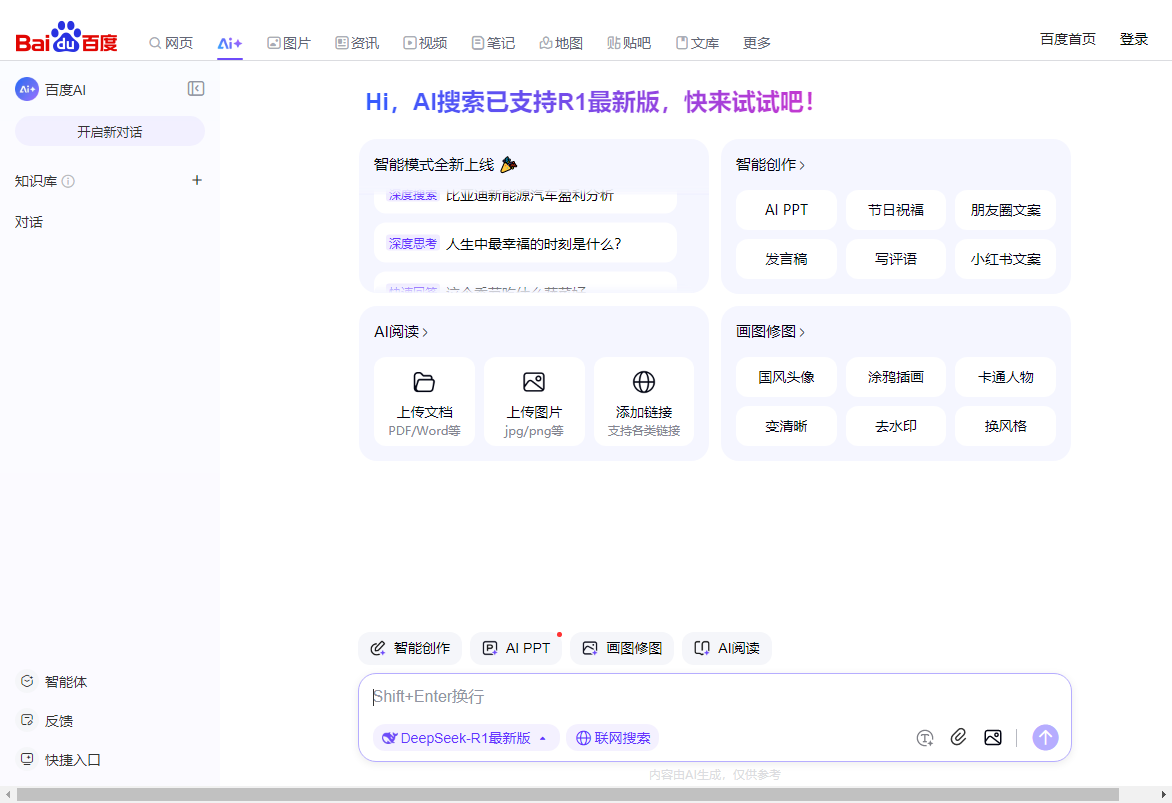Click 智能创作 chip above input box
1172x803 pixels.
pyautogui.click(x=410, y=648)
